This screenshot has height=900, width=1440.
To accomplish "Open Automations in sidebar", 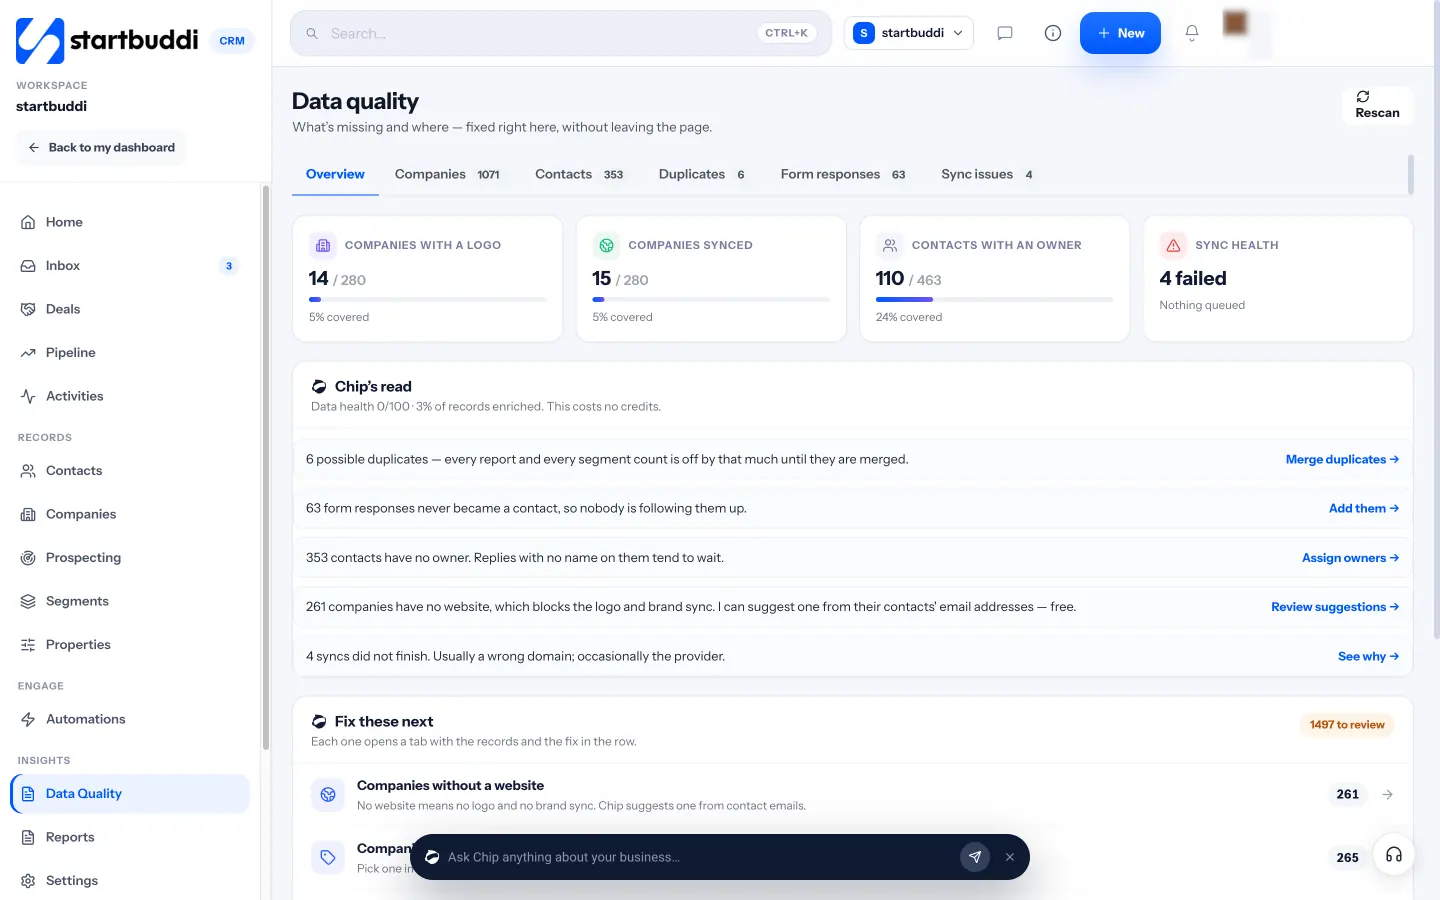I will [x=130, y=719].
